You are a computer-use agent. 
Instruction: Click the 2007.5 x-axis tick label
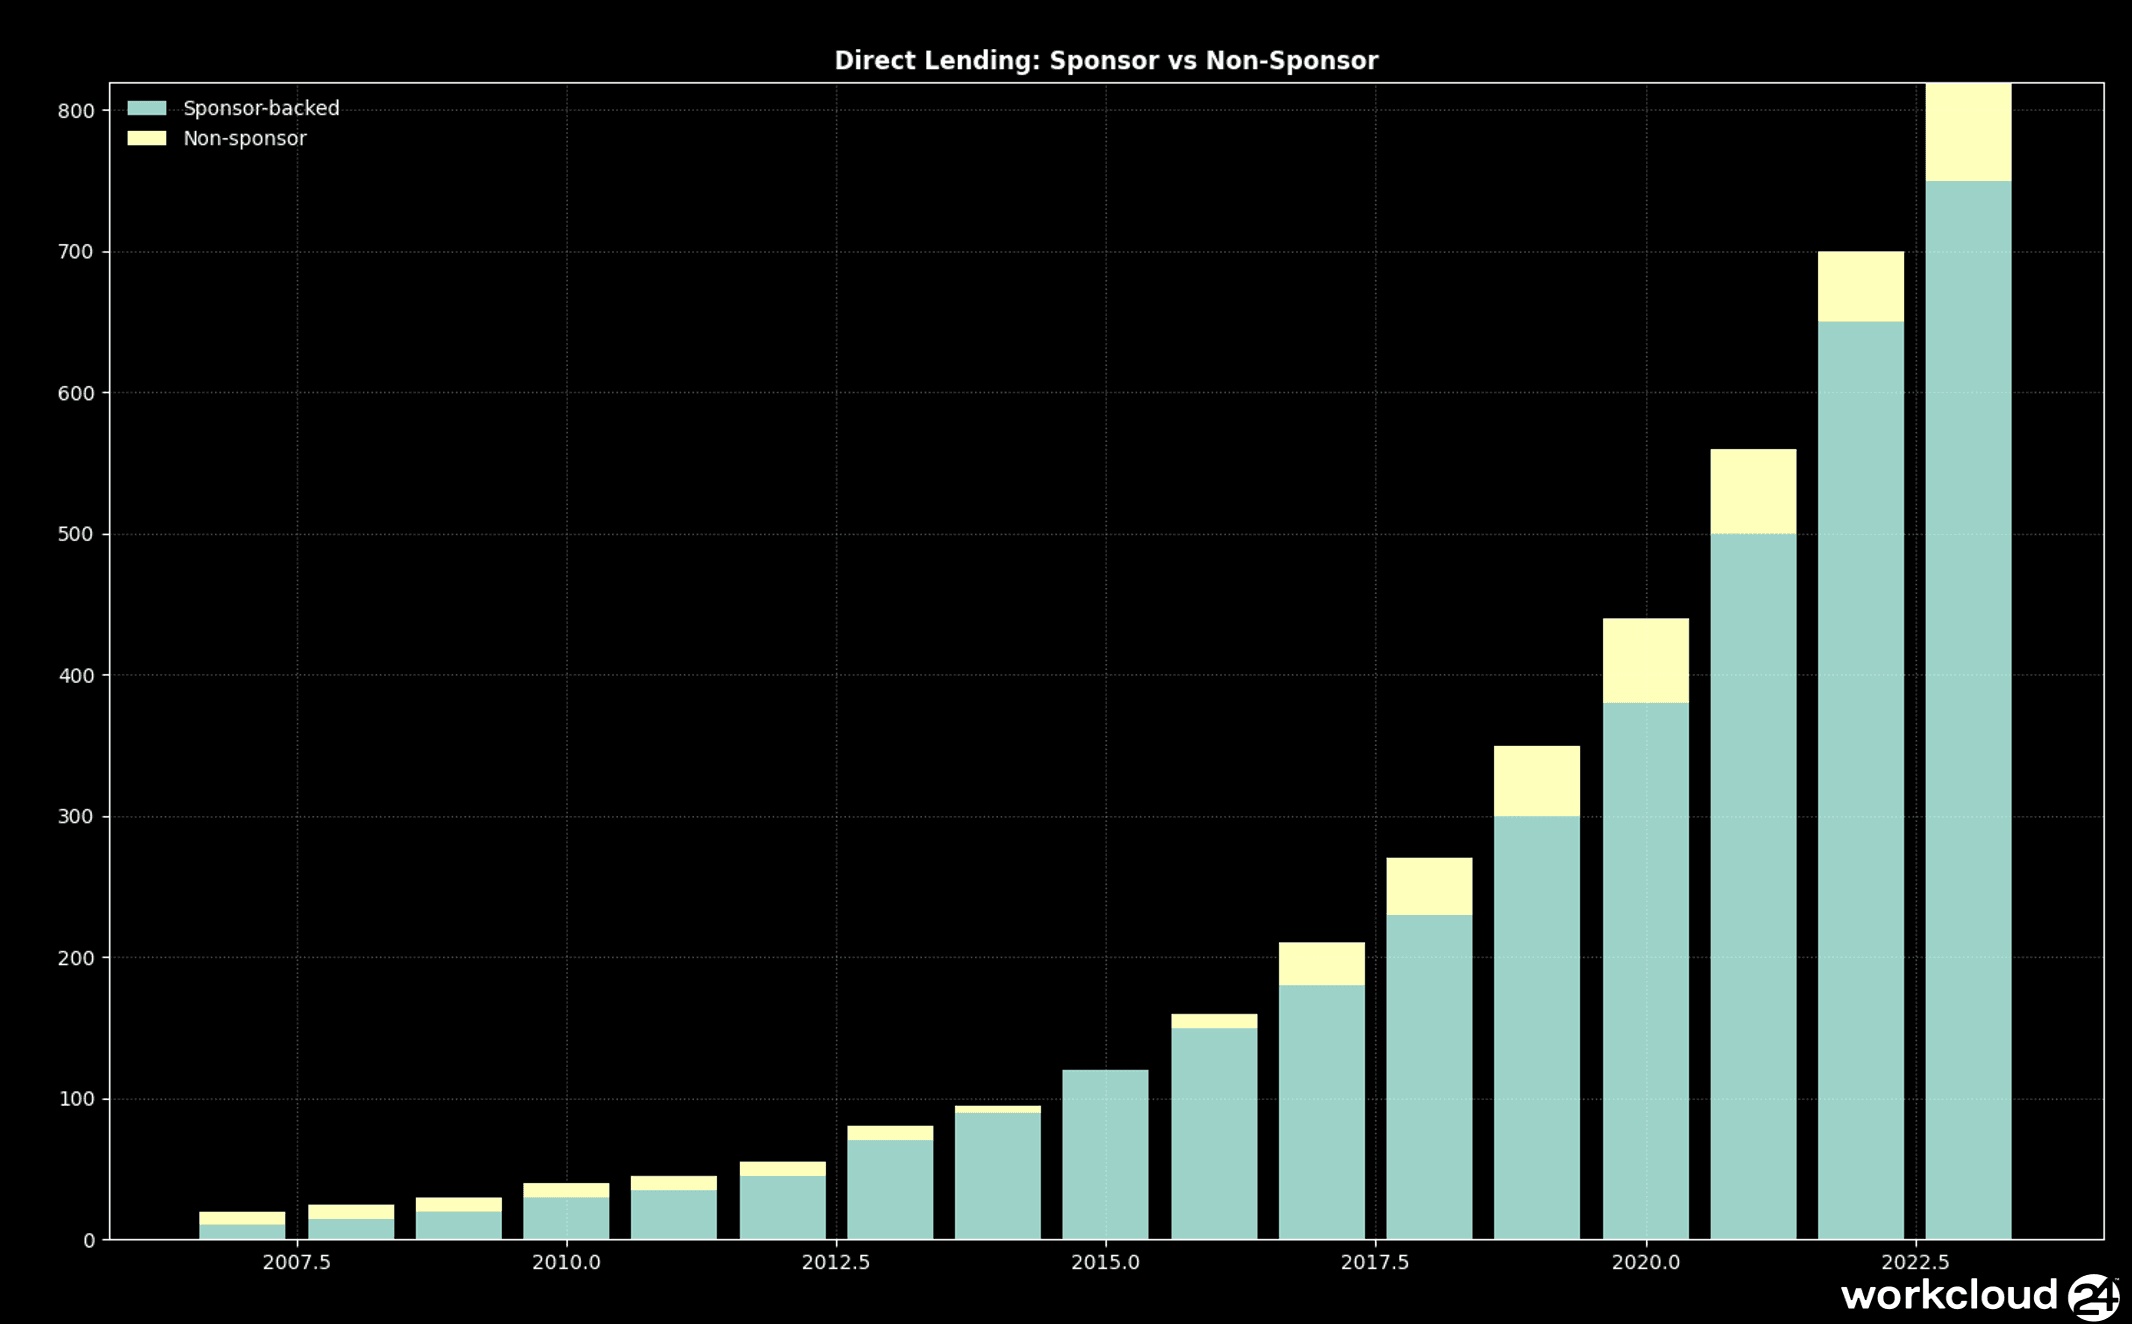pyautogui.click(x=296, y=1262)
